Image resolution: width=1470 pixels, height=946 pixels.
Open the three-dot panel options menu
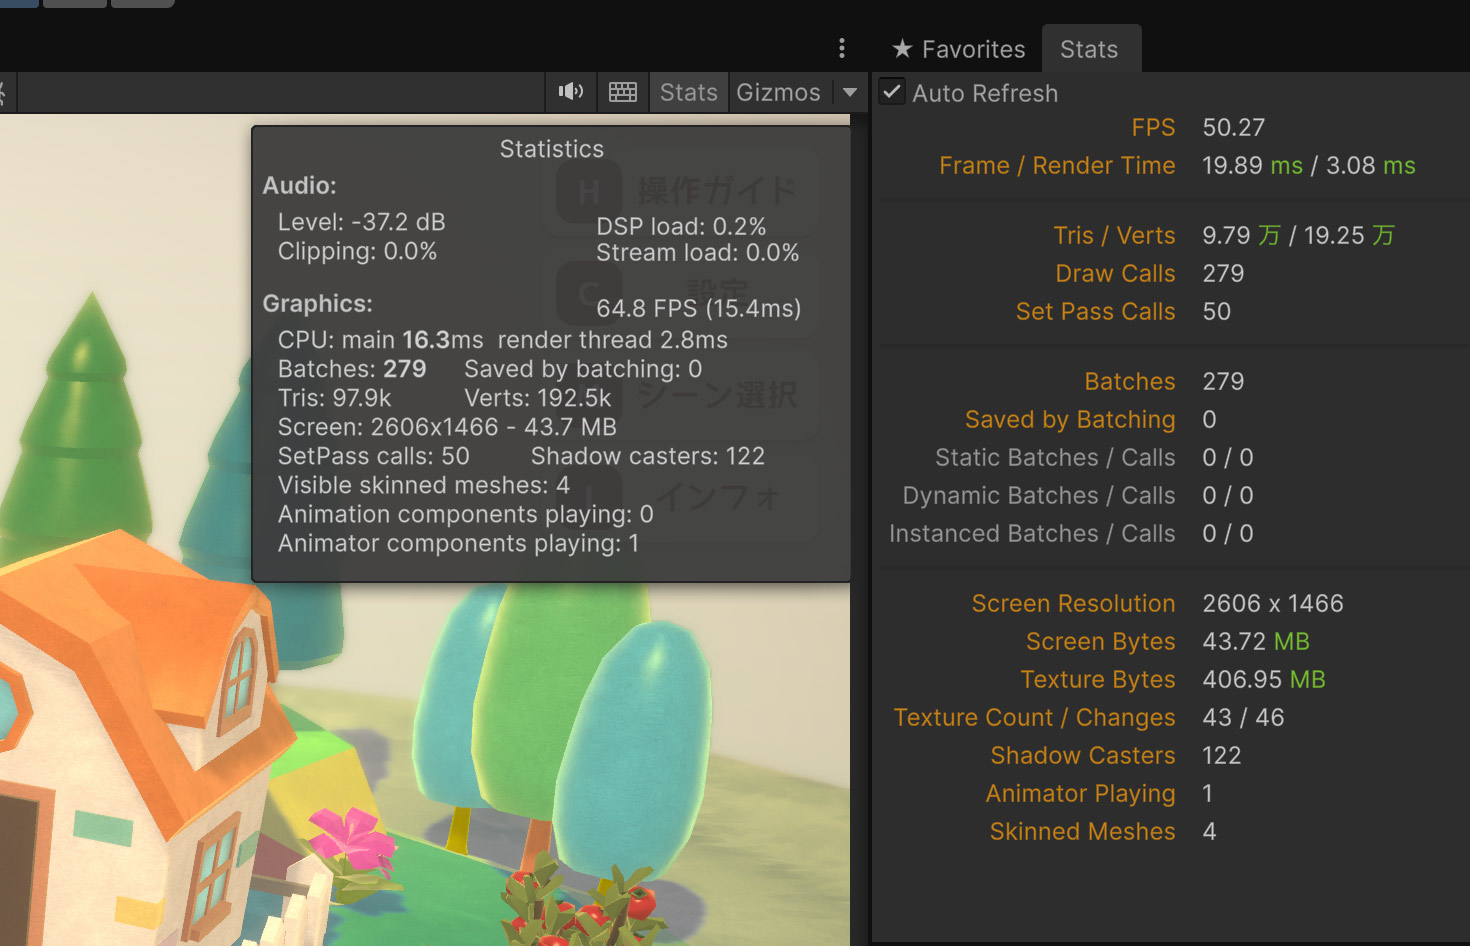click(842, 48)
